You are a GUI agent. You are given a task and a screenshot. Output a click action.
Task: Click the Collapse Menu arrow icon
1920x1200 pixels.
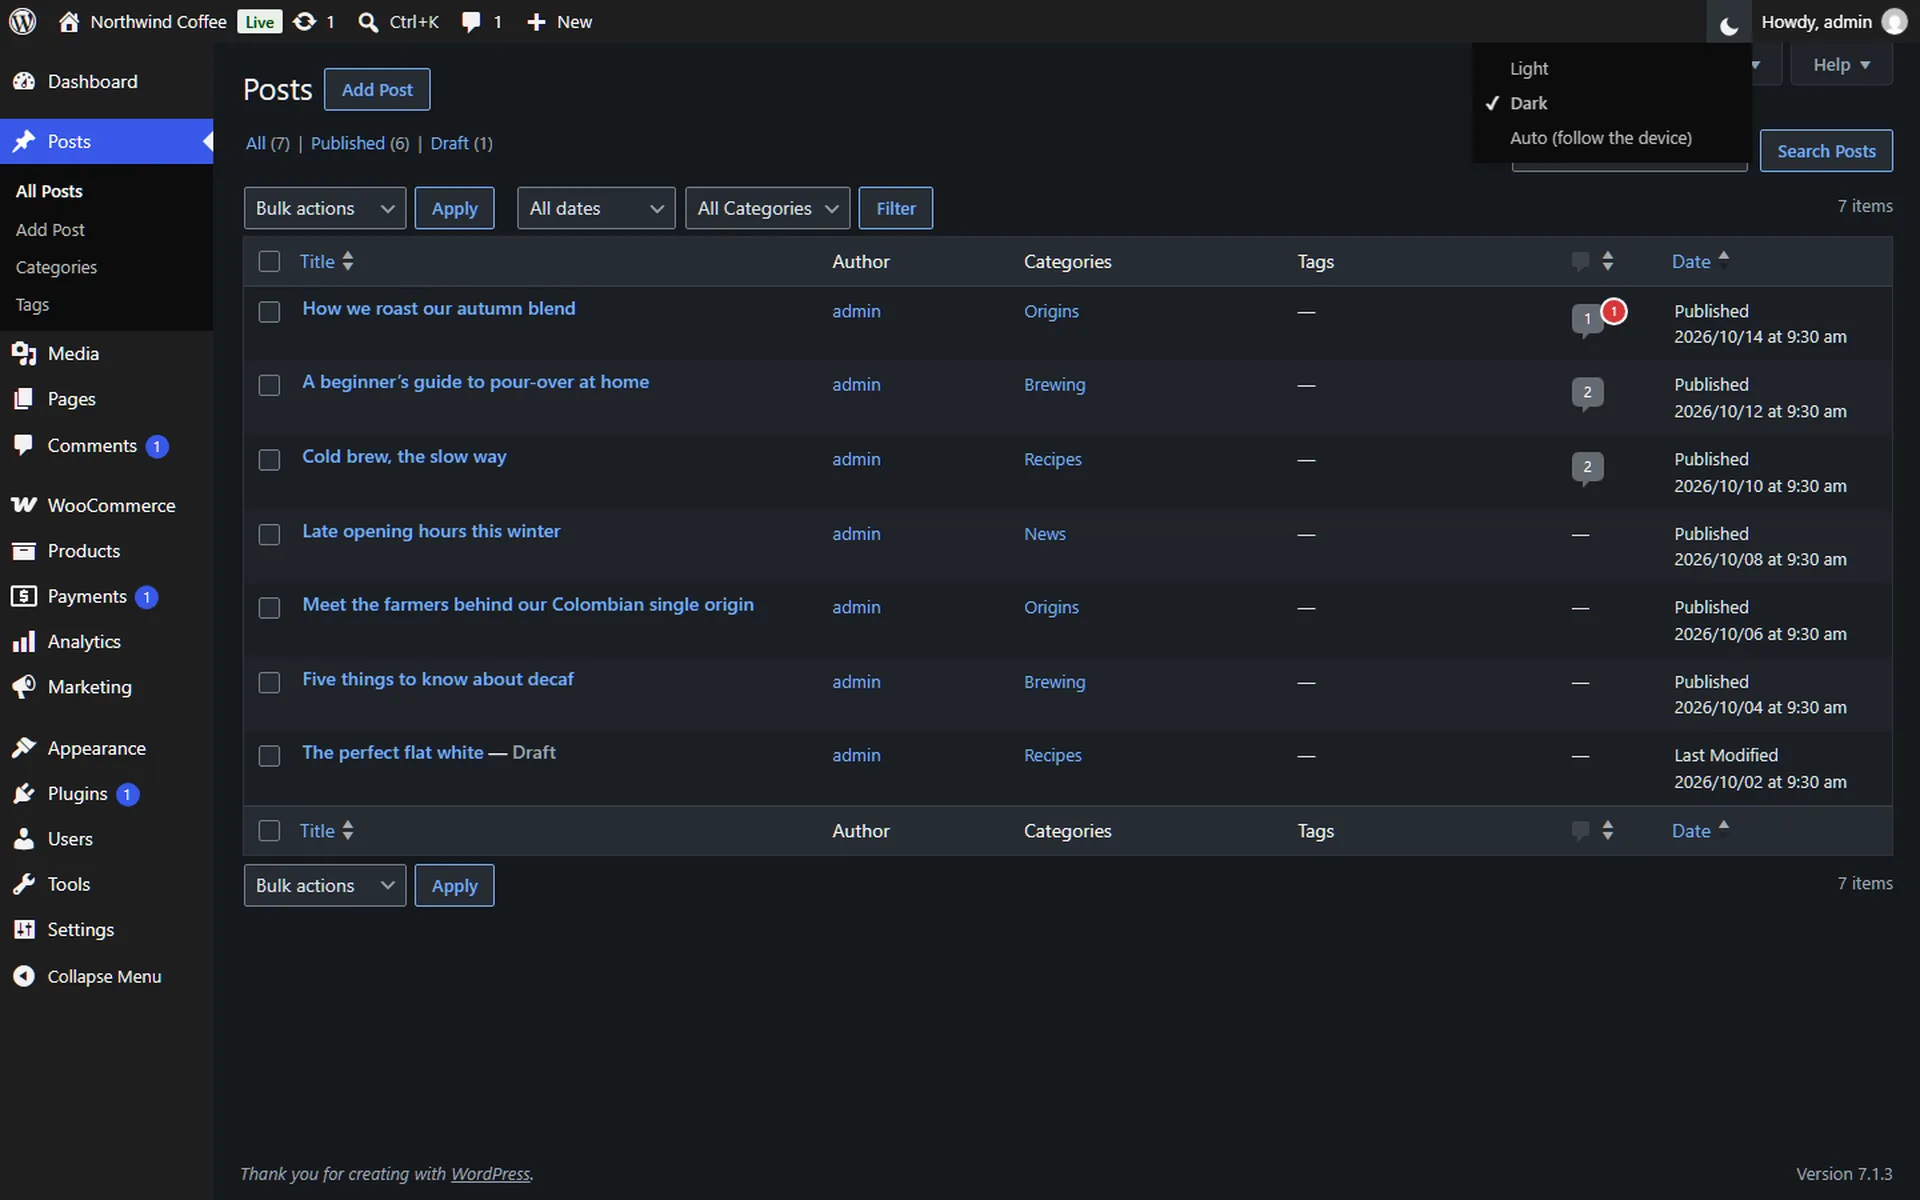pyautogui.click(x=24, y=976)
